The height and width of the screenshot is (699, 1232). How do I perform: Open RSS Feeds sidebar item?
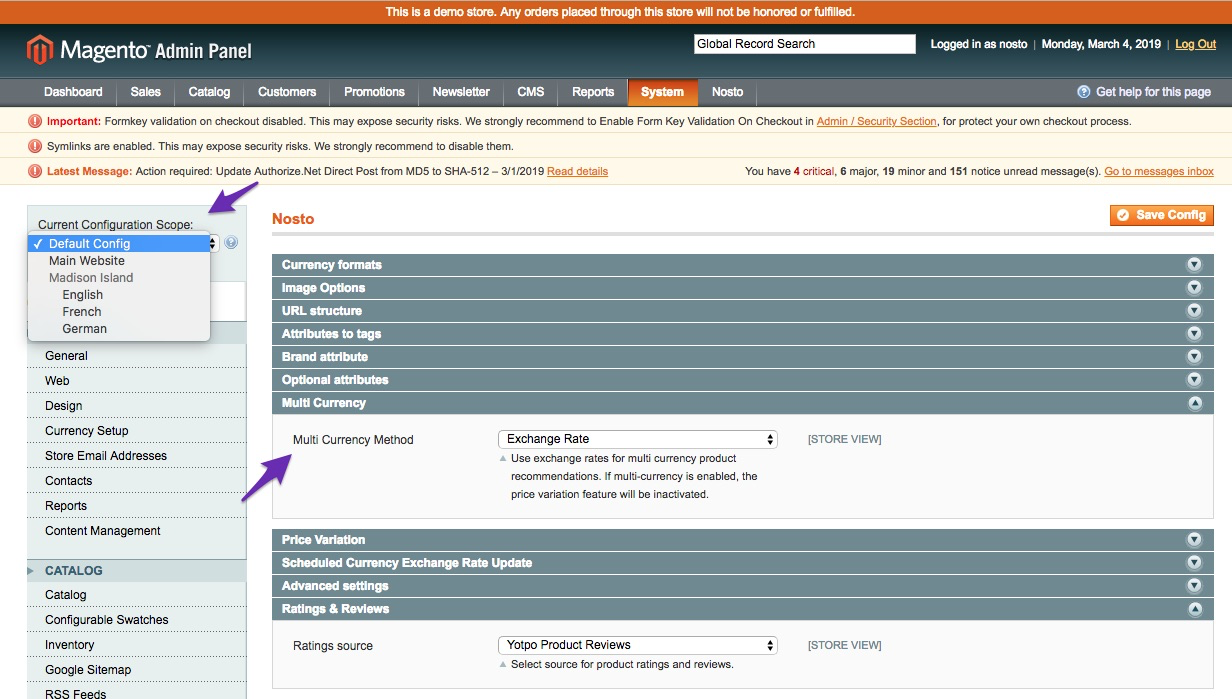(x=136, y=692)
